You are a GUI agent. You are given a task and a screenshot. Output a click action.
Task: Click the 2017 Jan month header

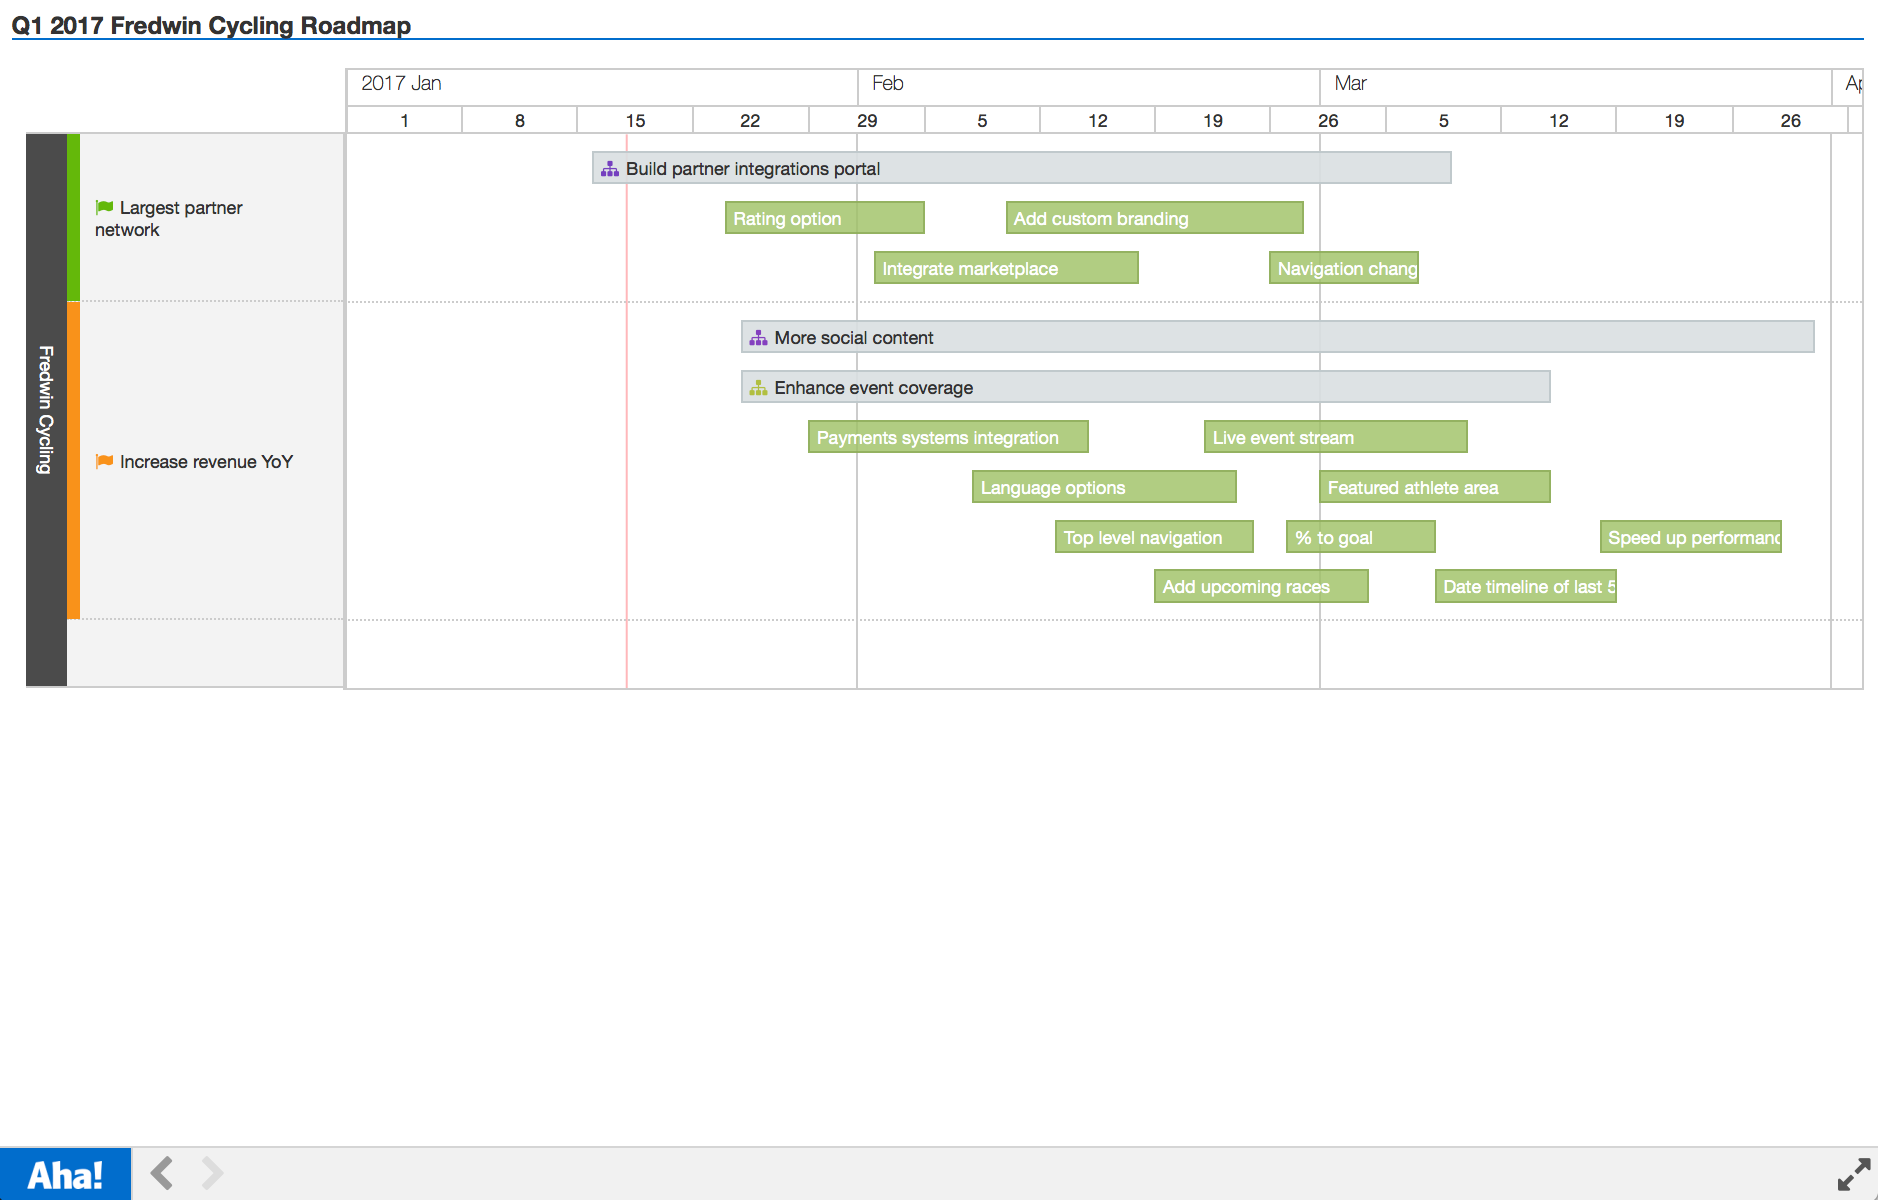(x=401, y=83)
